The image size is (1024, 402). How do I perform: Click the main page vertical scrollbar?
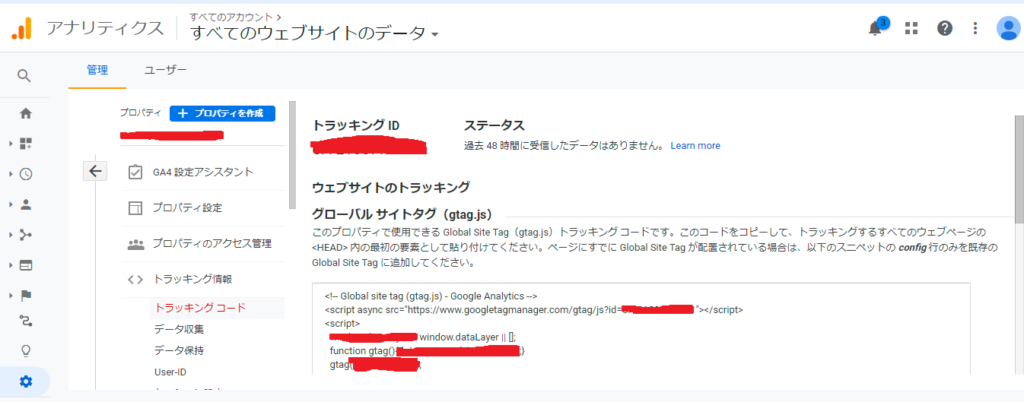[x=1019, y=170]
